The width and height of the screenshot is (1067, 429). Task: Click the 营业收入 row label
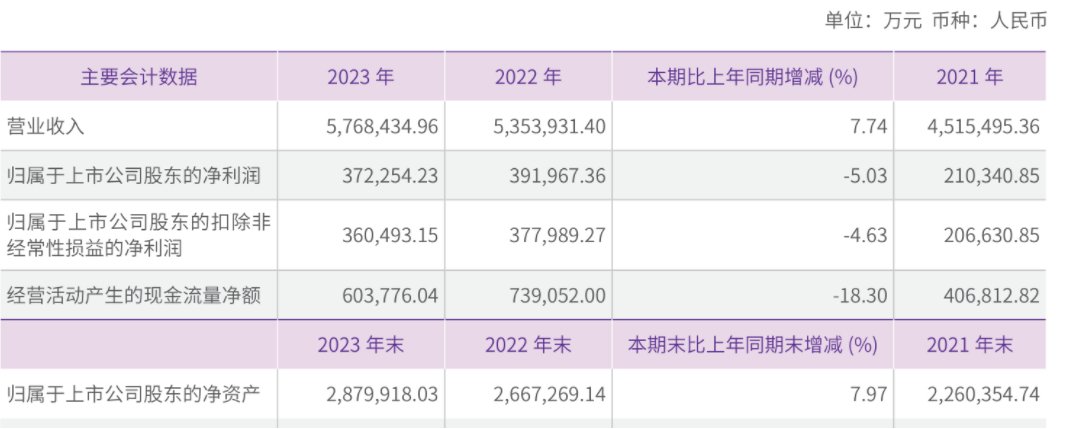point(46,127)
